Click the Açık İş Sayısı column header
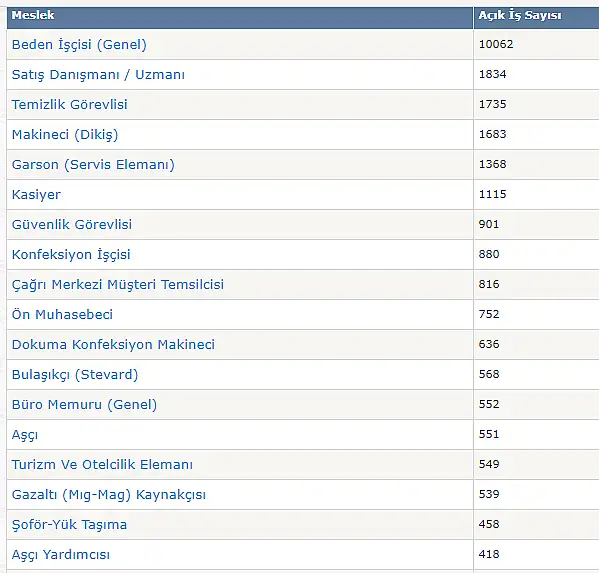 [x=520, y=15]
